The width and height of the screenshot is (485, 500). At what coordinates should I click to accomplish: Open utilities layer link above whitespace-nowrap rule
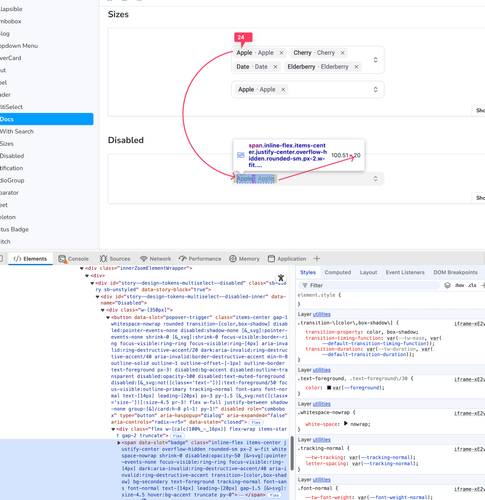tap(322, 404)
